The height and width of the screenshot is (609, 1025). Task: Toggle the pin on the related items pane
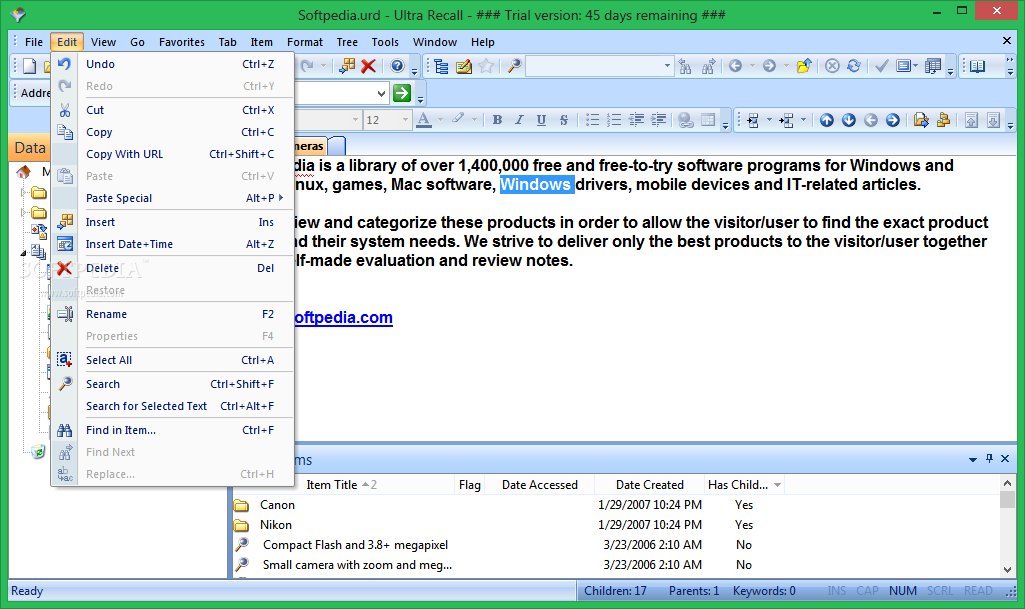989,459
